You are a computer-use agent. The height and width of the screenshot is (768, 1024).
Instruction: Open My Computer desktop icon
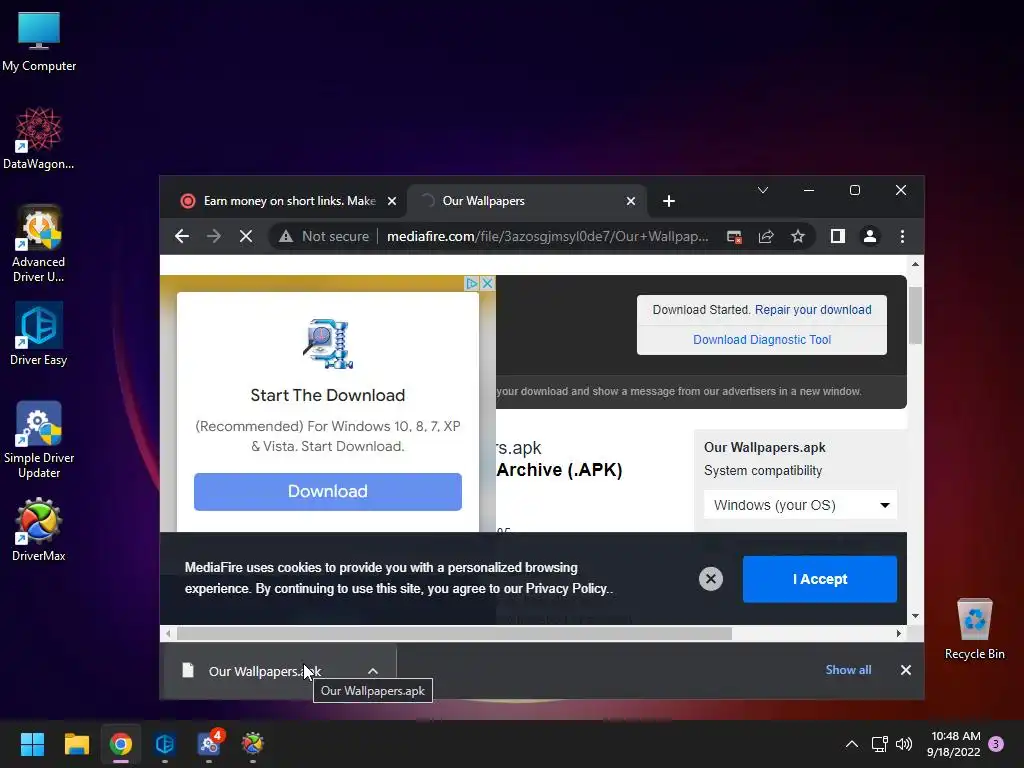pos(39,41)
